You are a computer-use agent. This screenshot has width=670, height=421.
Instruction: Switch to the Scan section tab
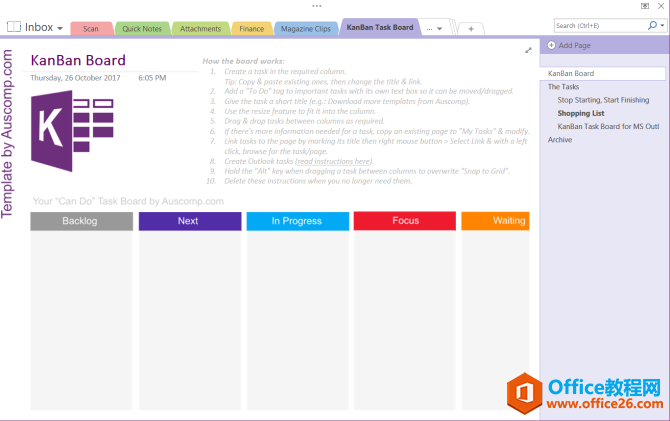click(x=91, y=28)
